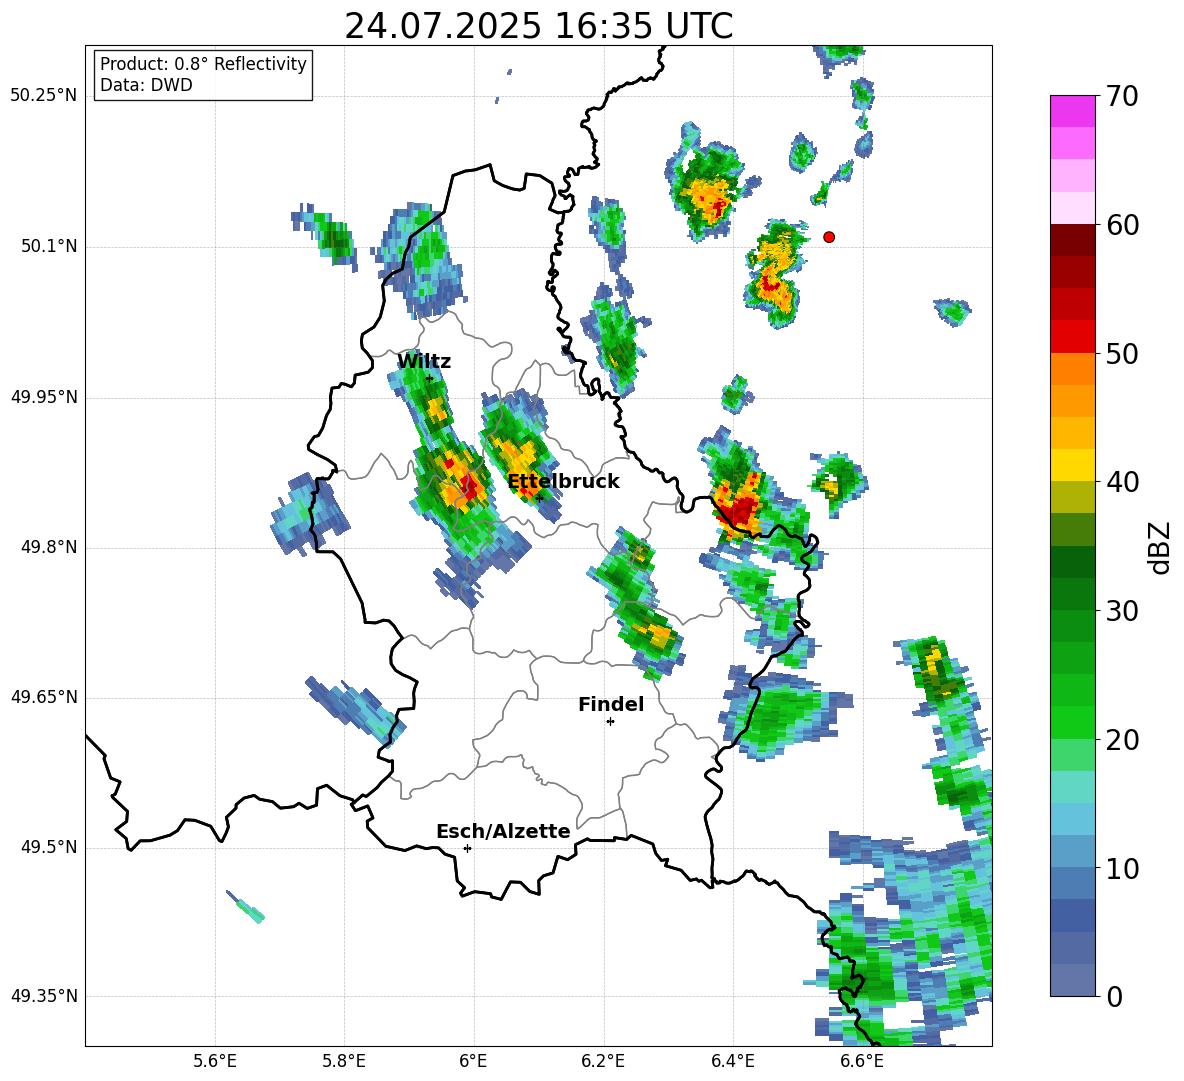
Task: Click the 'Data: DWD' text
Action: [146, 85]
